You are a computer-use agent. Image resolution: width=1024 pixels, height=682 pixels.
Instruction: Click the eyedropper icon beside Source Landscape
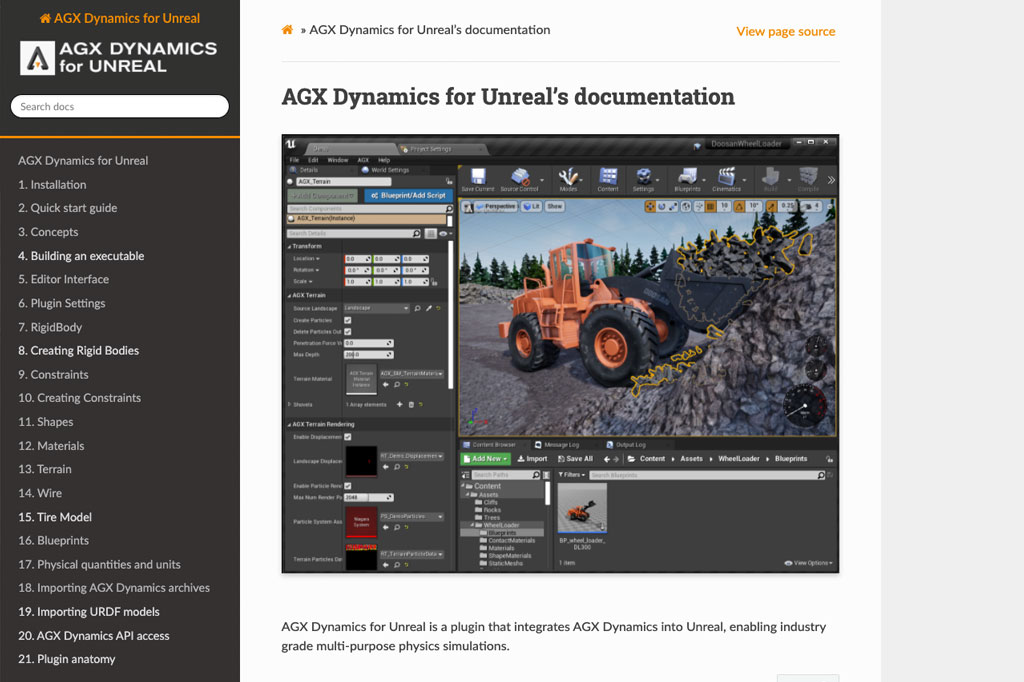(x=429, y=308)
